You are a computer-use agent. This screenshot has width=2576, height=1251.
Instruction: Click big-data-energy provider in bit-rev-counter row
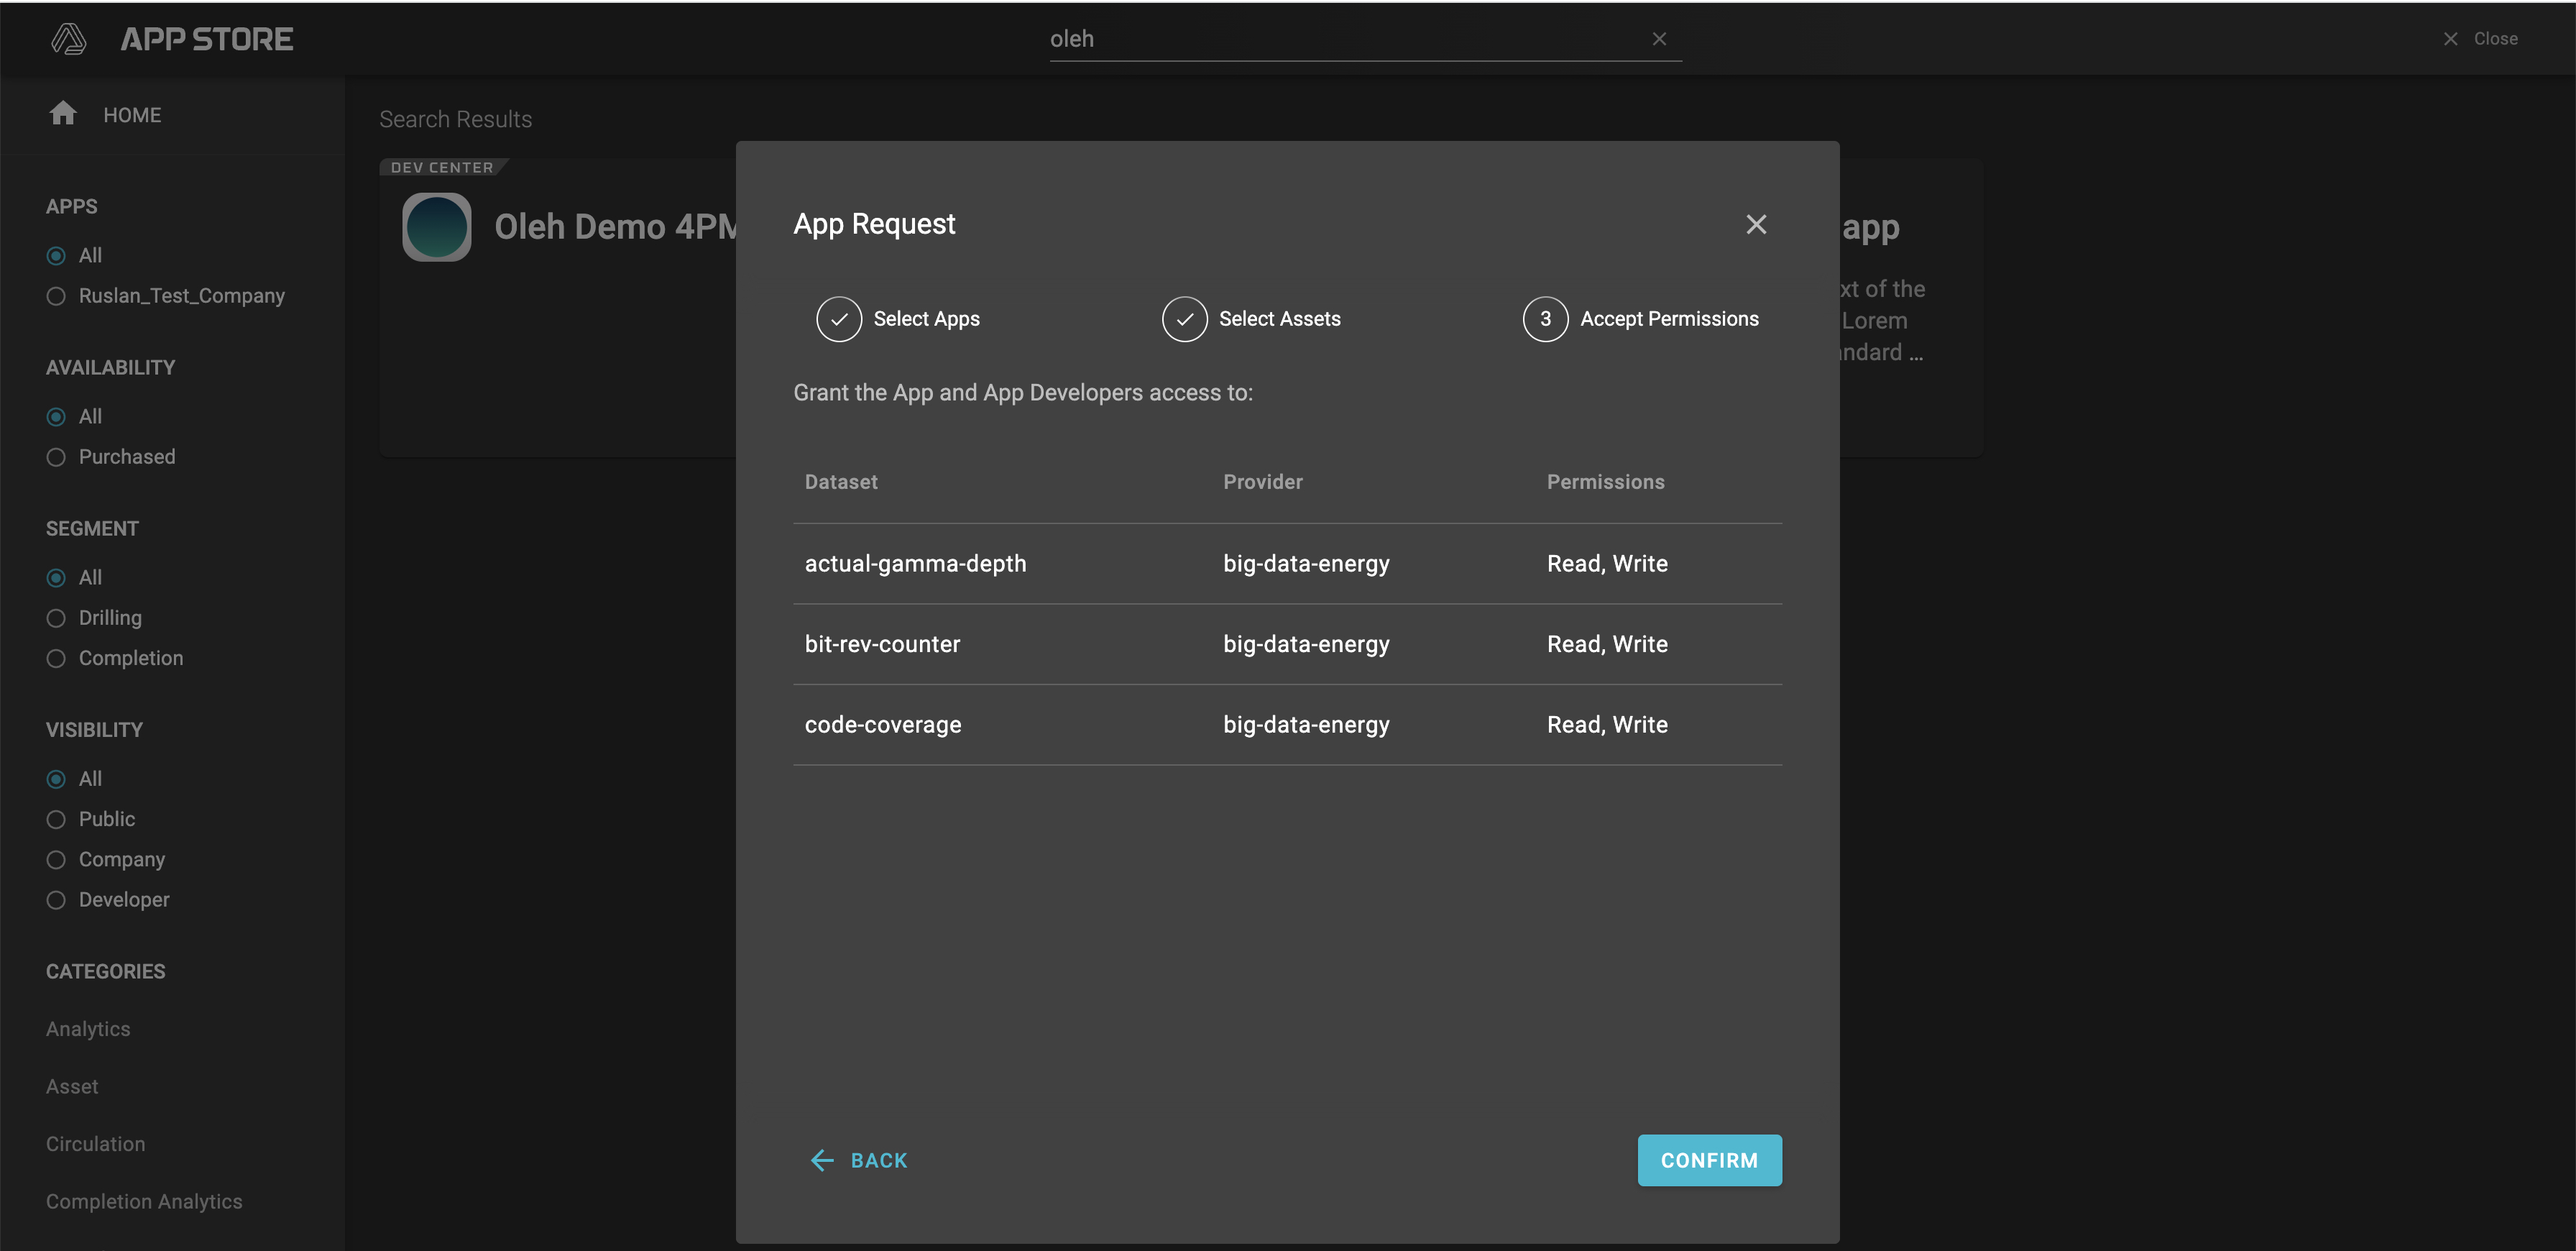1306,644
